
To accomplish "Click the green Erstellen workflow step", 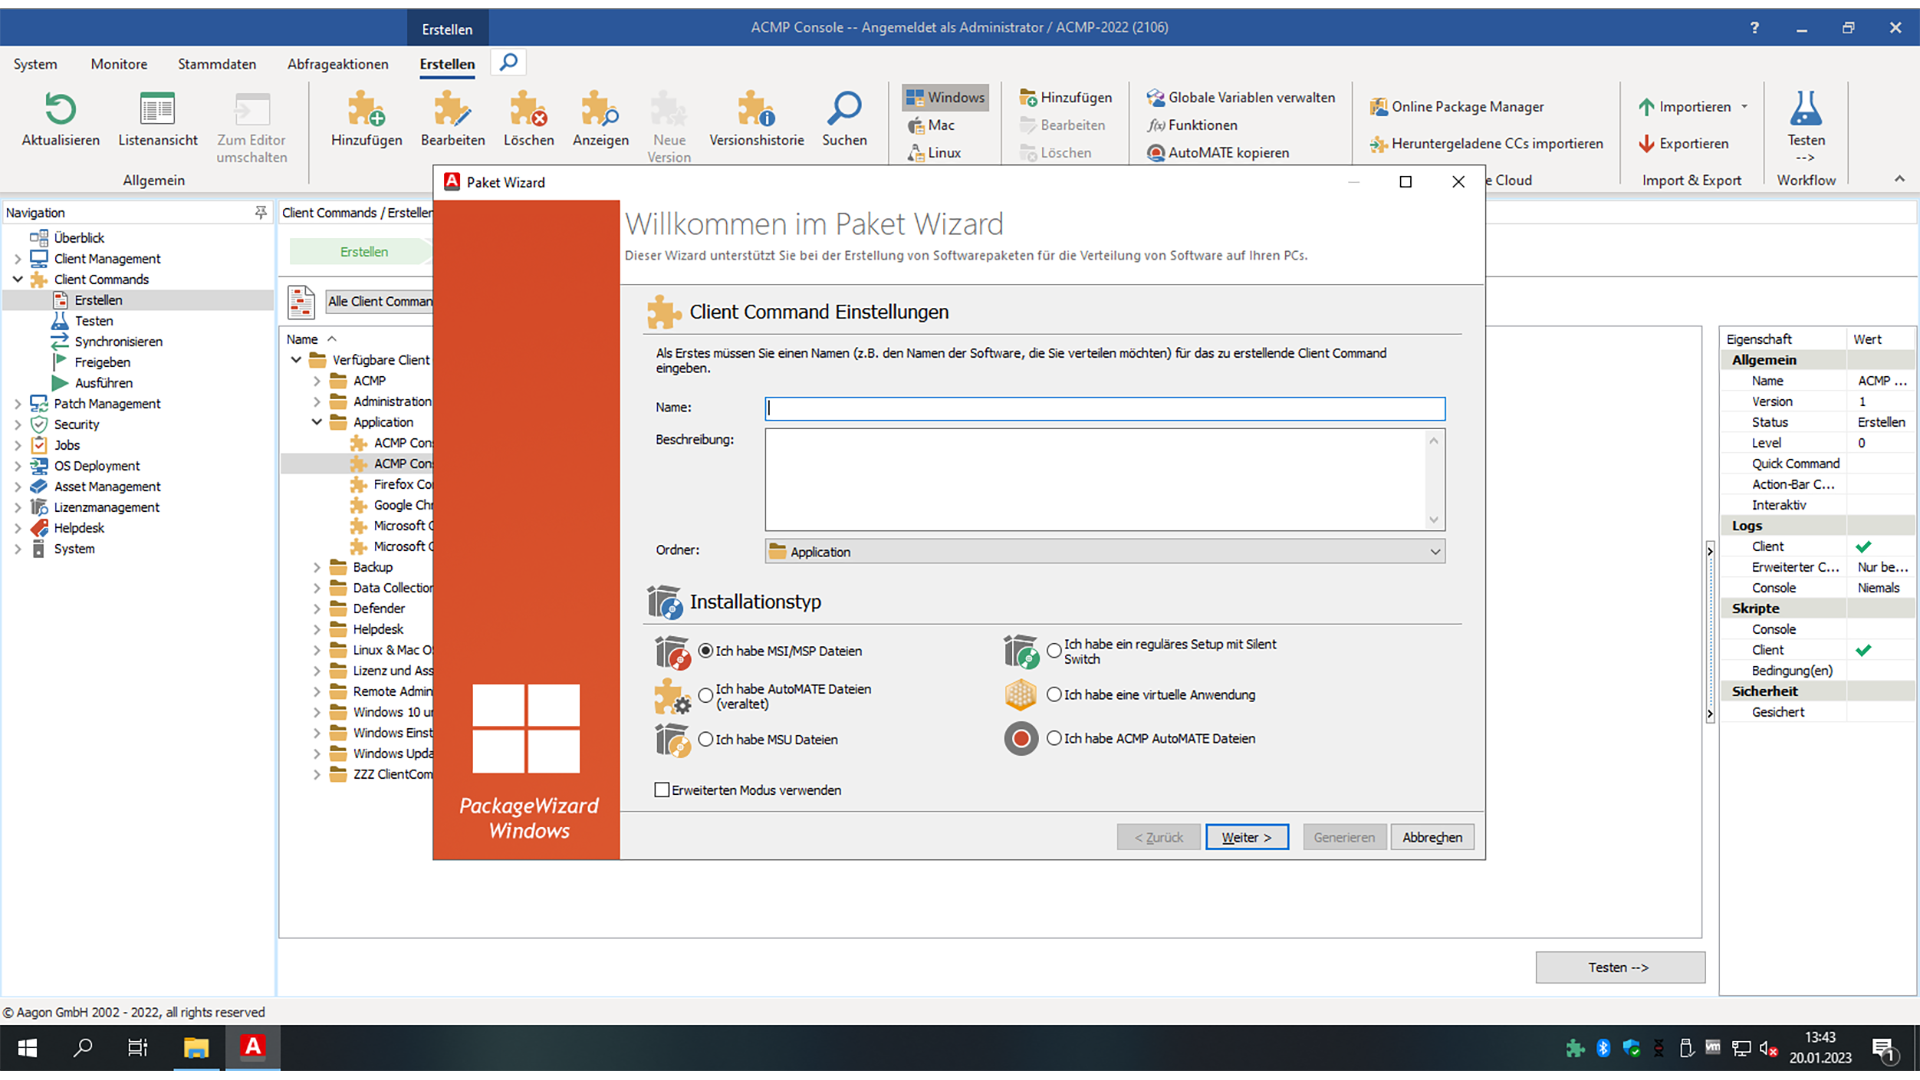I will (x=364, y=252).
